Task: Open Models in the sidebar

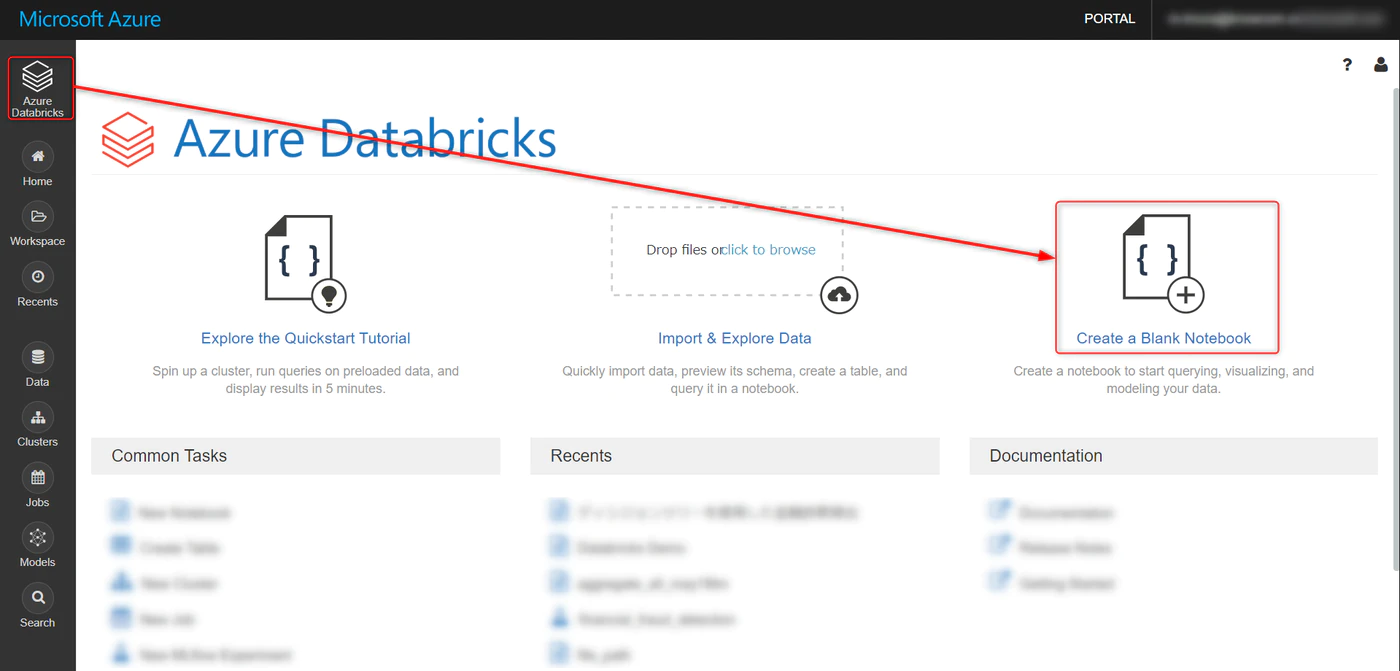Action: coord(38,537)
